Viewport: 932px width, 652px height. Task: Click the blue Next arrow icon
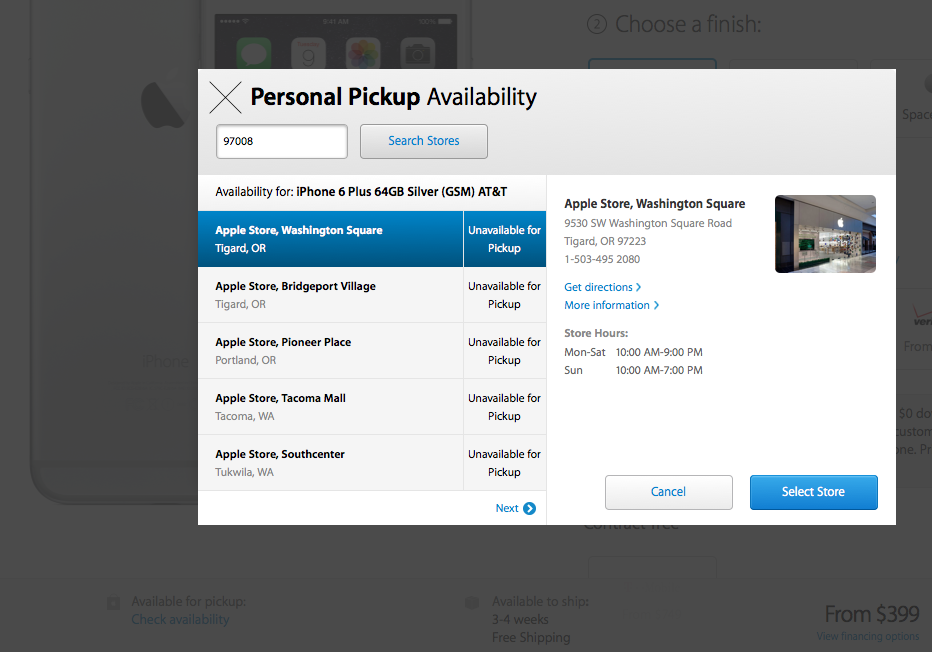529,508
